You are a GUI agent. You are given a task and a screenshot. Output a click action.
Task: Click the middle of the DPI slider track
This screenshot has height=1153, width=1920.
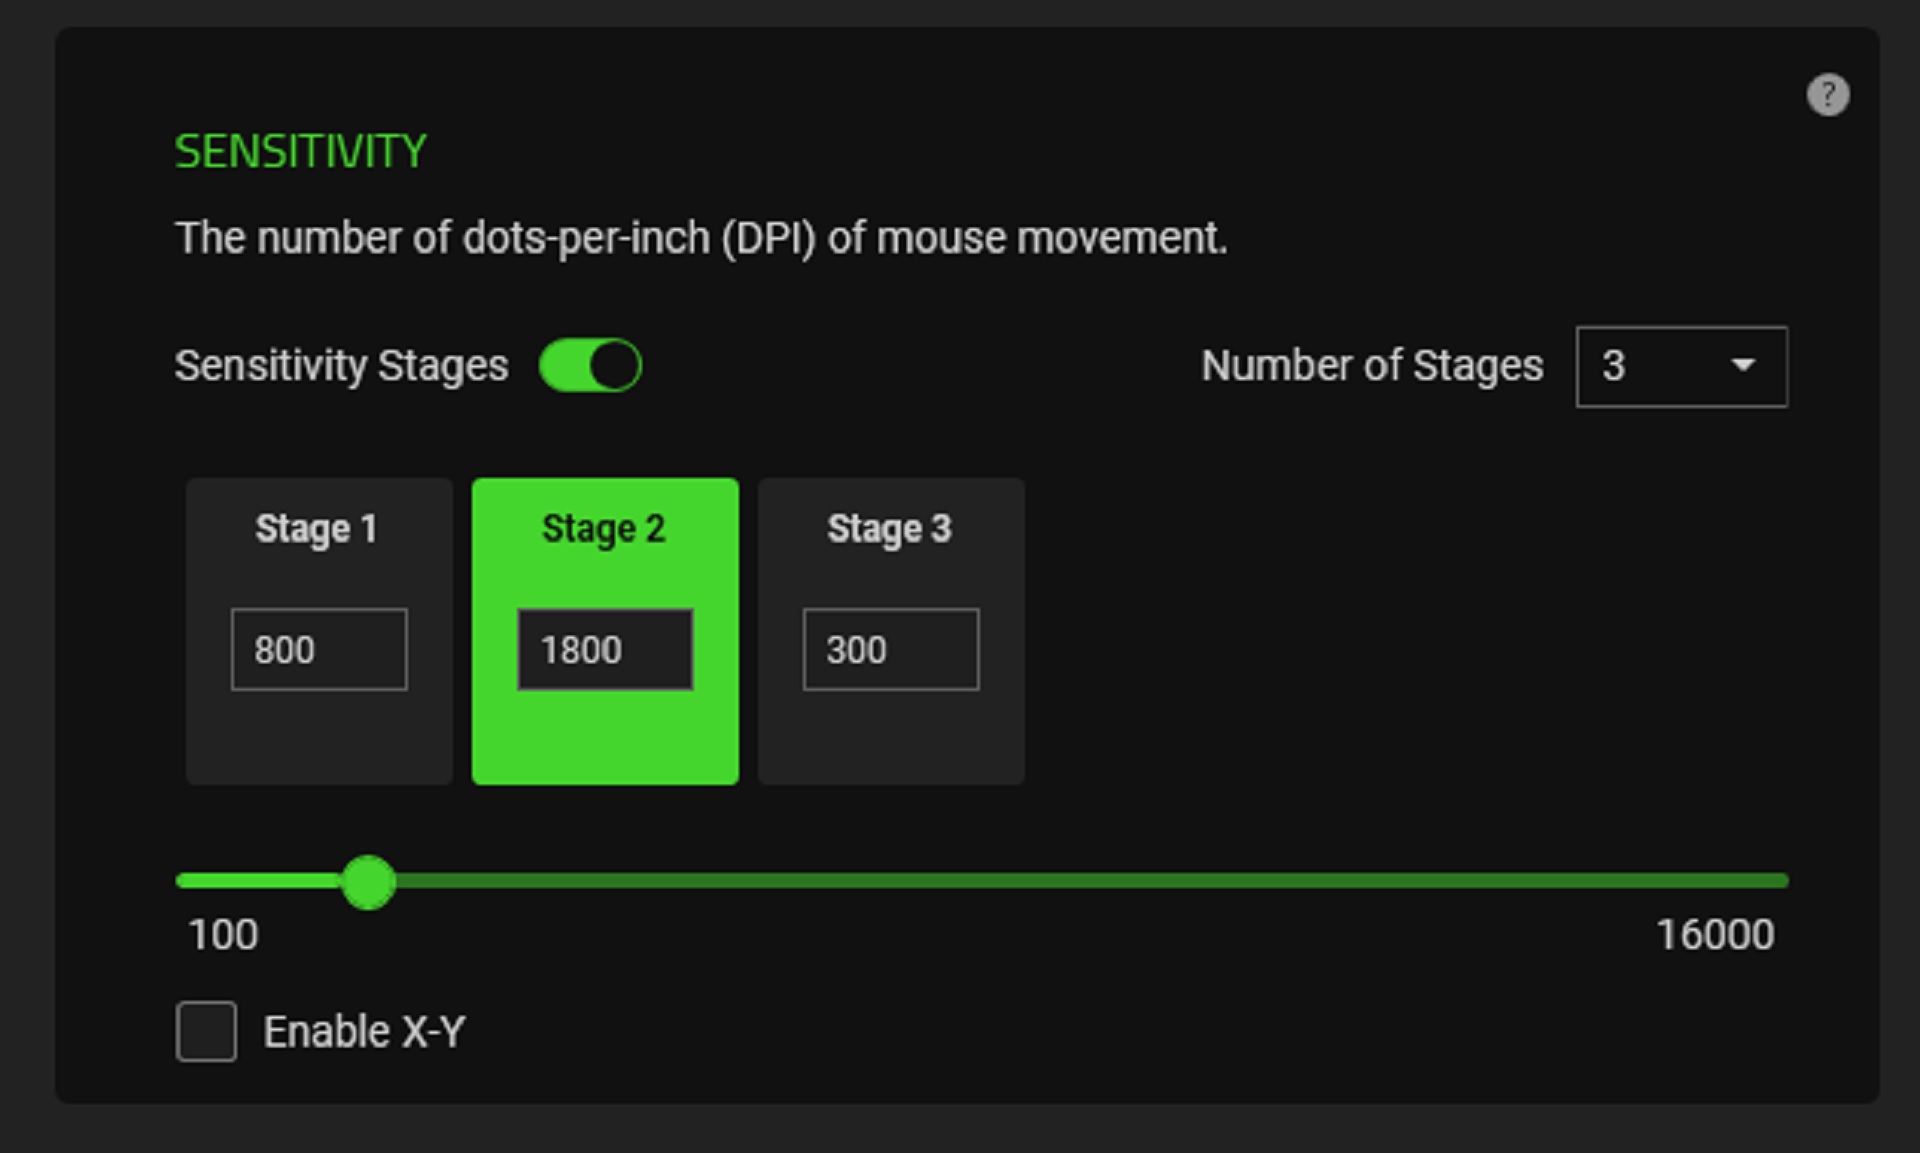coord(981,881)
